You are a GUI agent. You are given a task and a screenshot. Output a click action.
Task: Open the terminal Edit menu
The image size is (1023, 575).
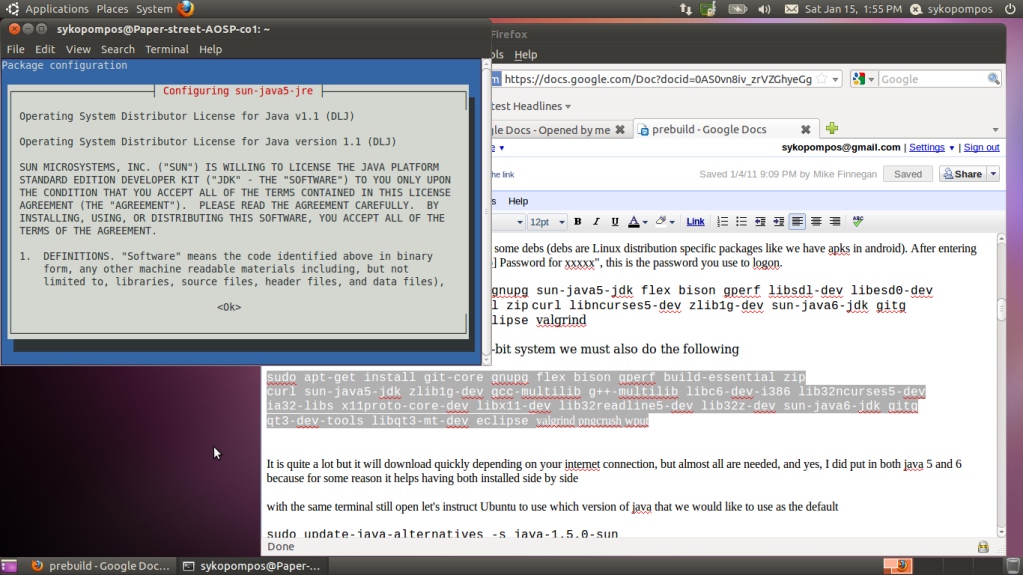45,50
